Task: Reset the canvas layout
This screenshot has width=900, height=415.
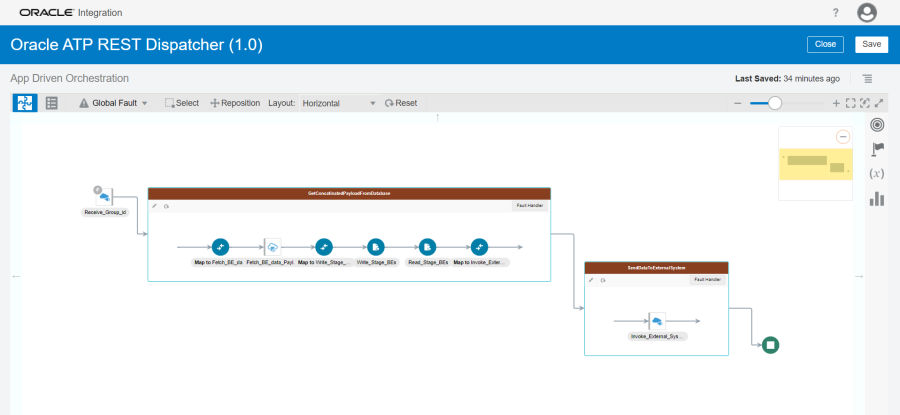Action: pos(401,103)
